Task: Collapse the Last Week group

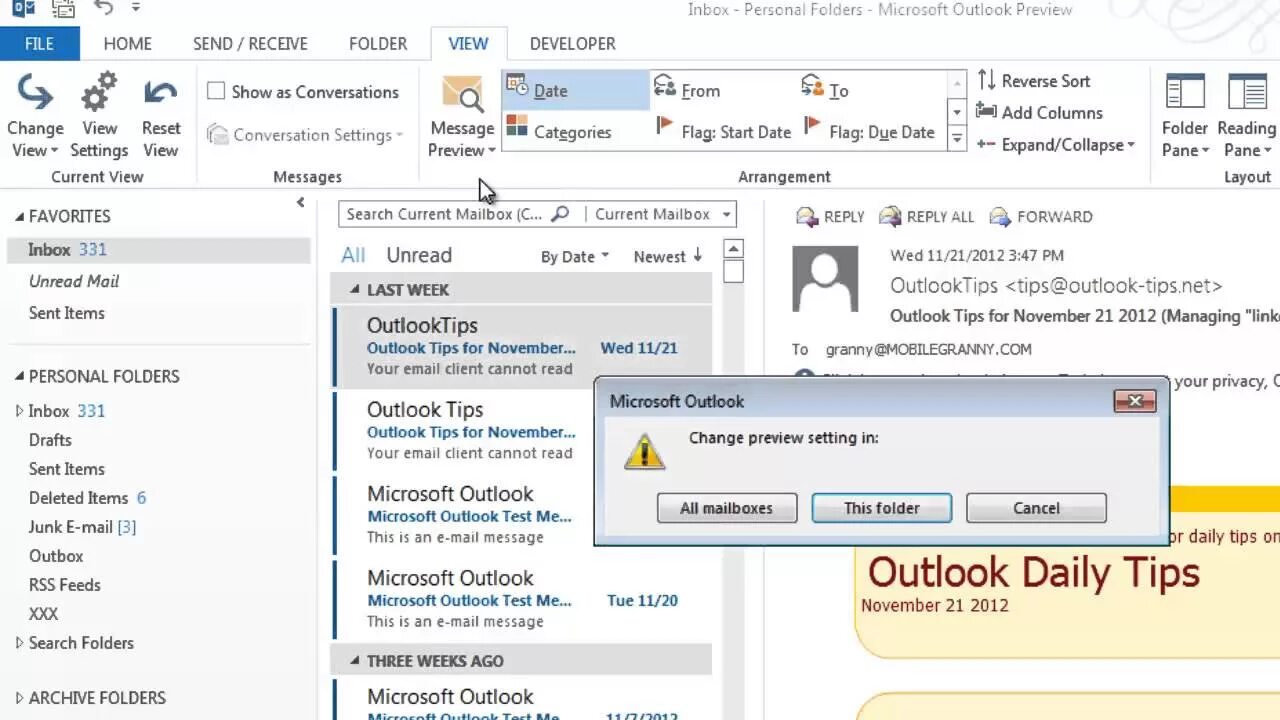Action: 354,289
